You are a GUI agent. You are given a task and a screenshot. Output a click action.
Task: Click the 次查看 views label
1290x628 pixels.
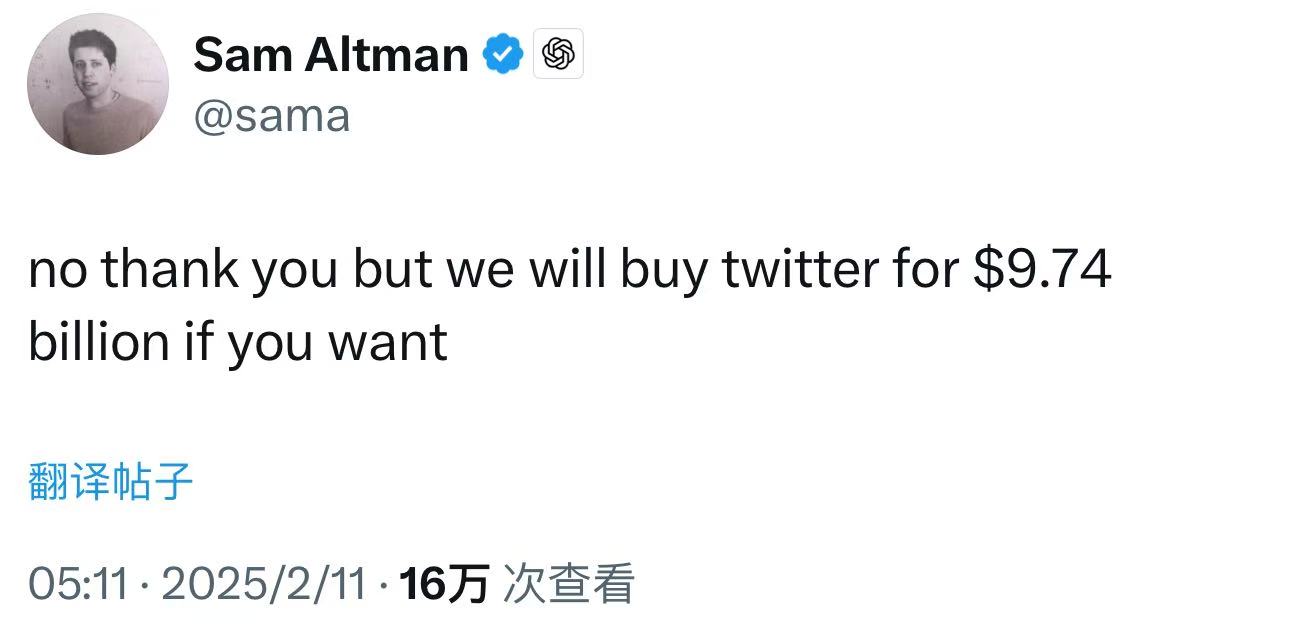568,584
